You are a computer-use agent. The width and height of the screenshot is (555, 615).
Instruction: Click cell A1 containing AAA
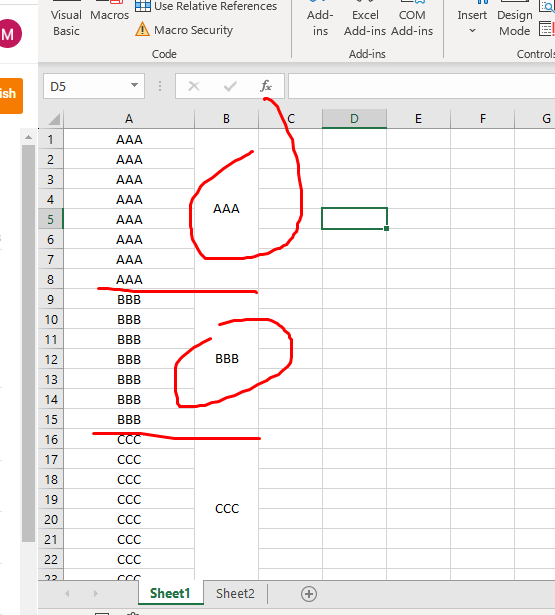[x=129, y=139]
